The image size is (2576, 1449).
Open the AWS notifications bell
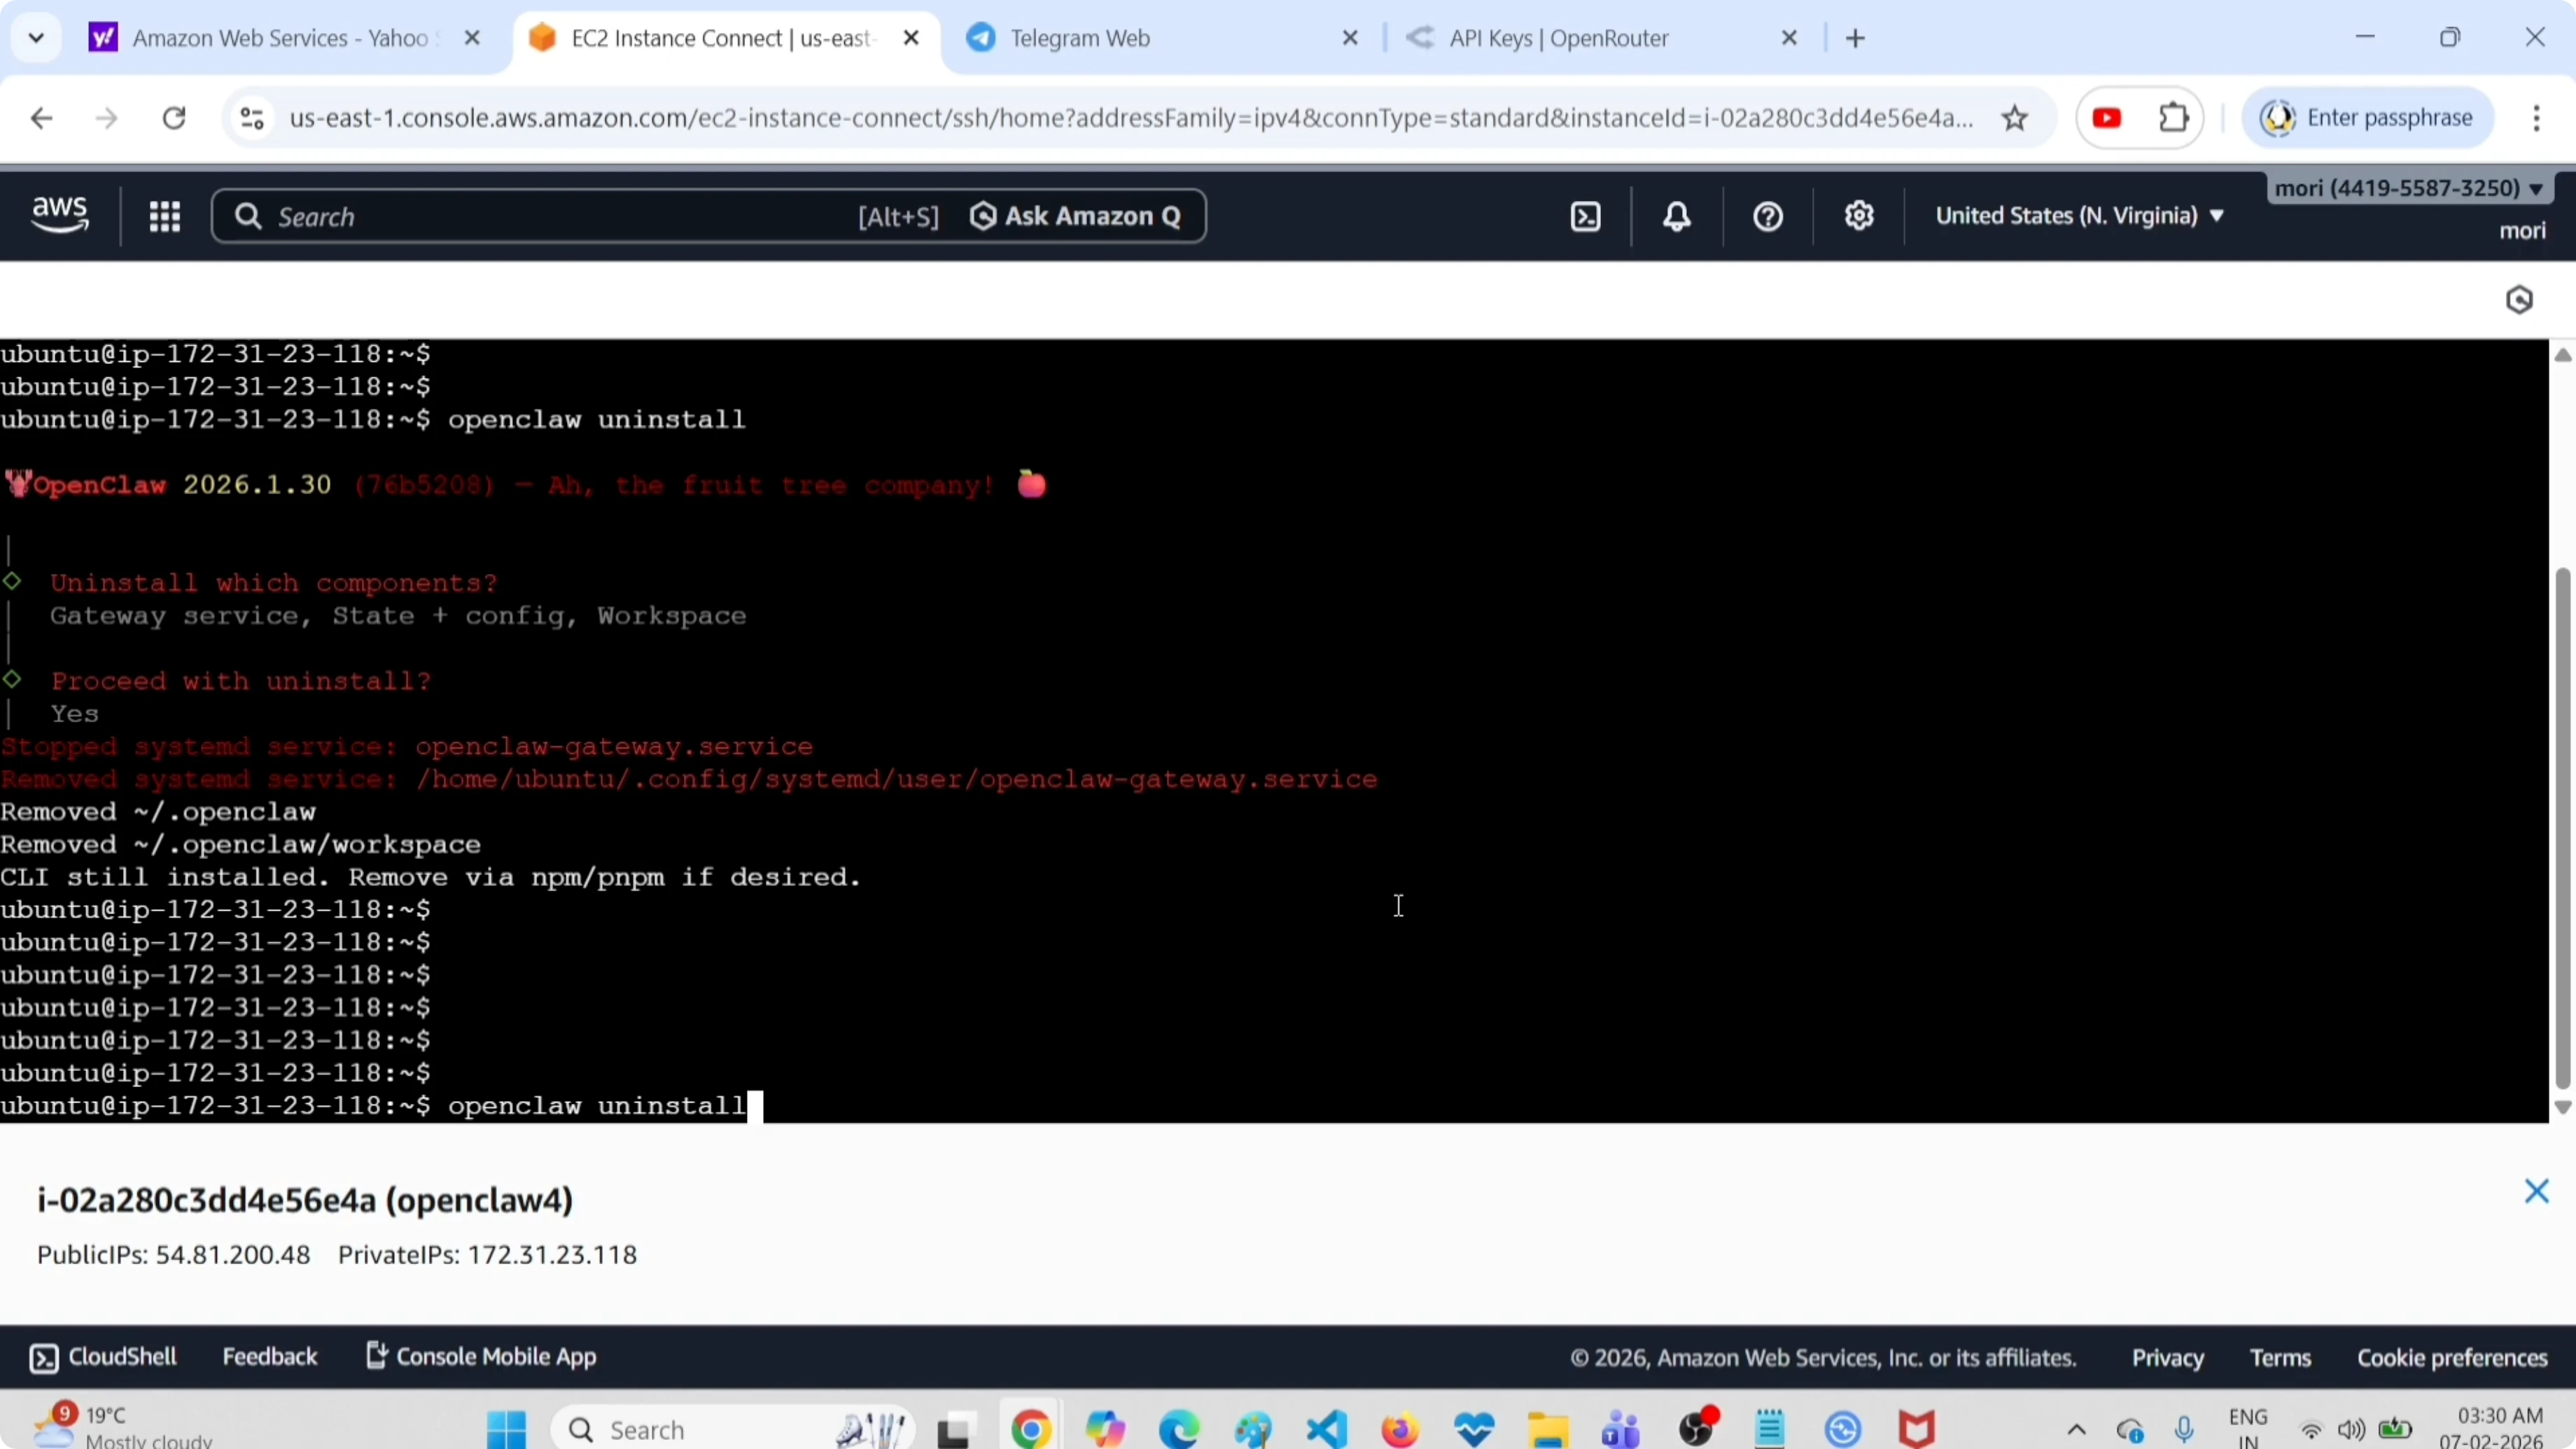(x=1677, y=216)
